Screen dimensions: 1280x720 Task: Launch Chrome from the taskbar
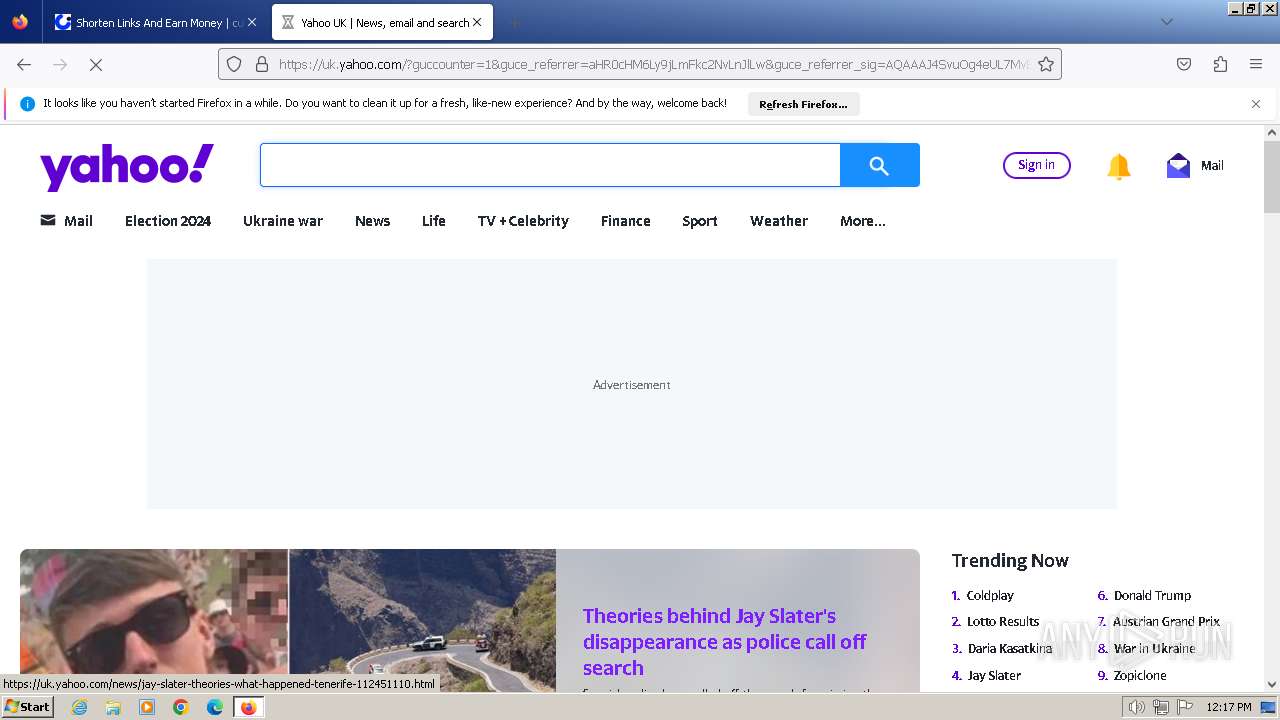(181, 707)
